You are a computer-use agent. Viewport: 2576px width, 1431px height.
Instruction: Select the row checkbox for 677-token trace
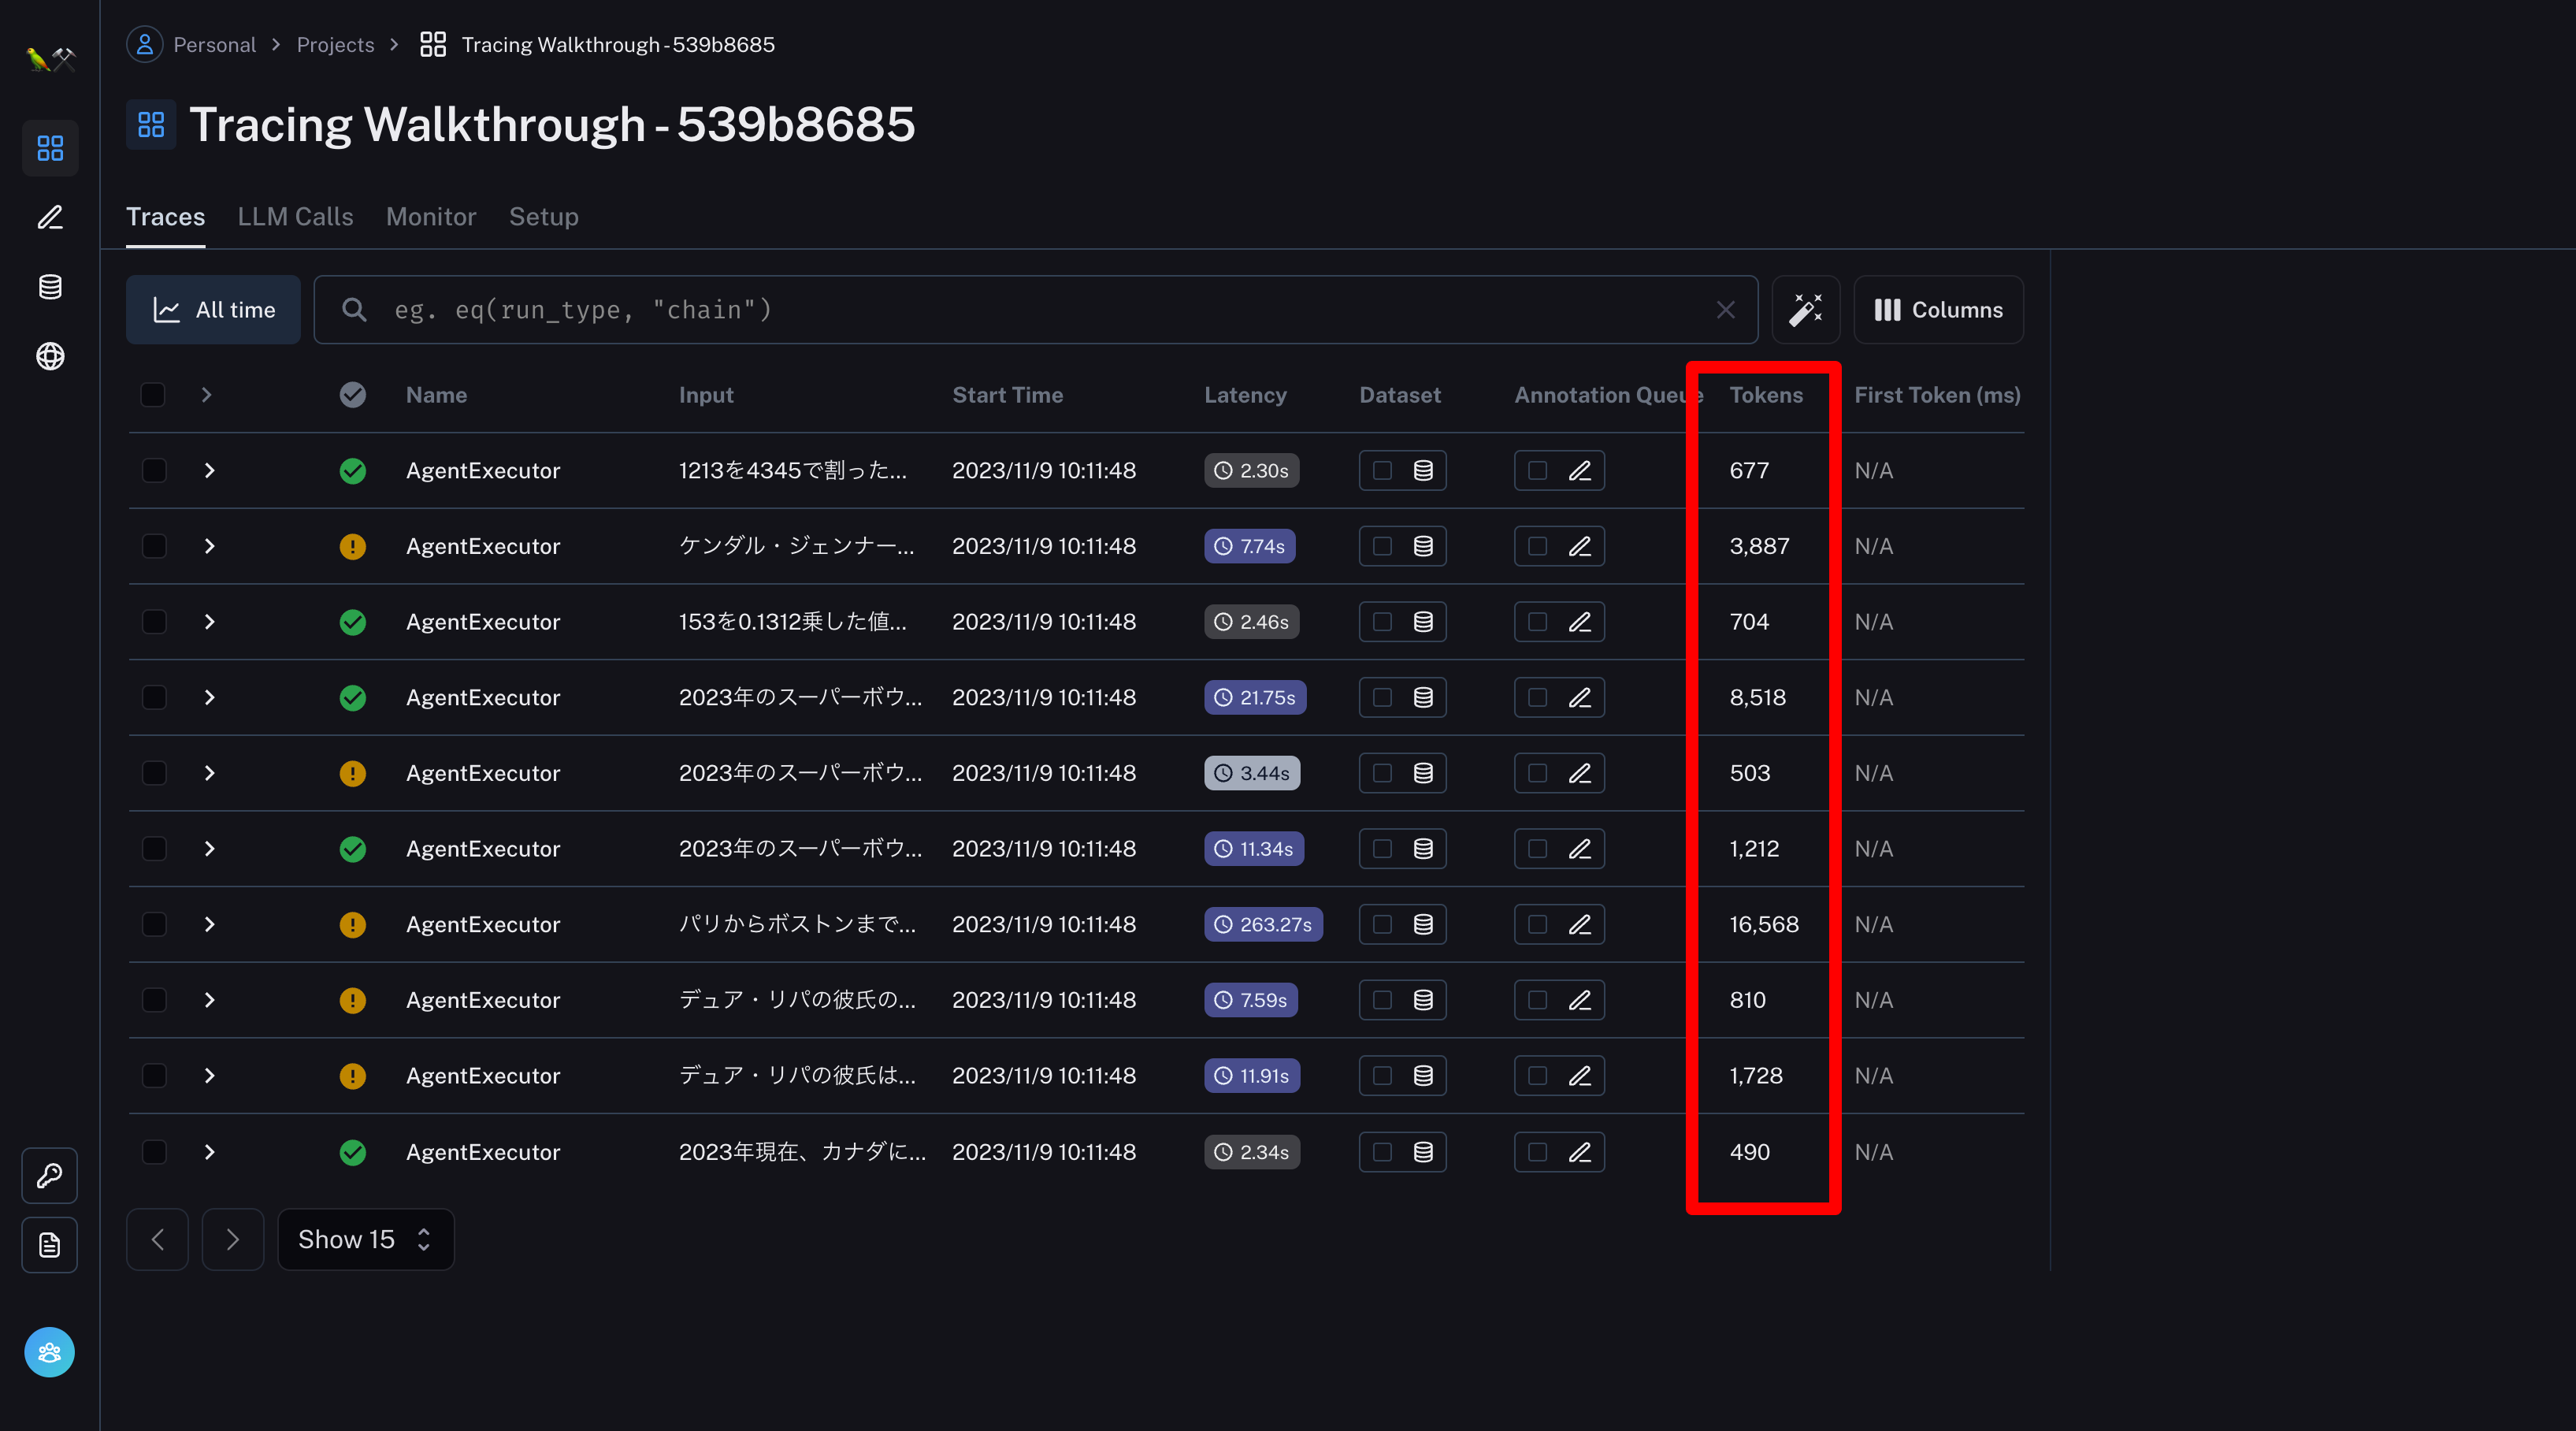click(153, 470)
